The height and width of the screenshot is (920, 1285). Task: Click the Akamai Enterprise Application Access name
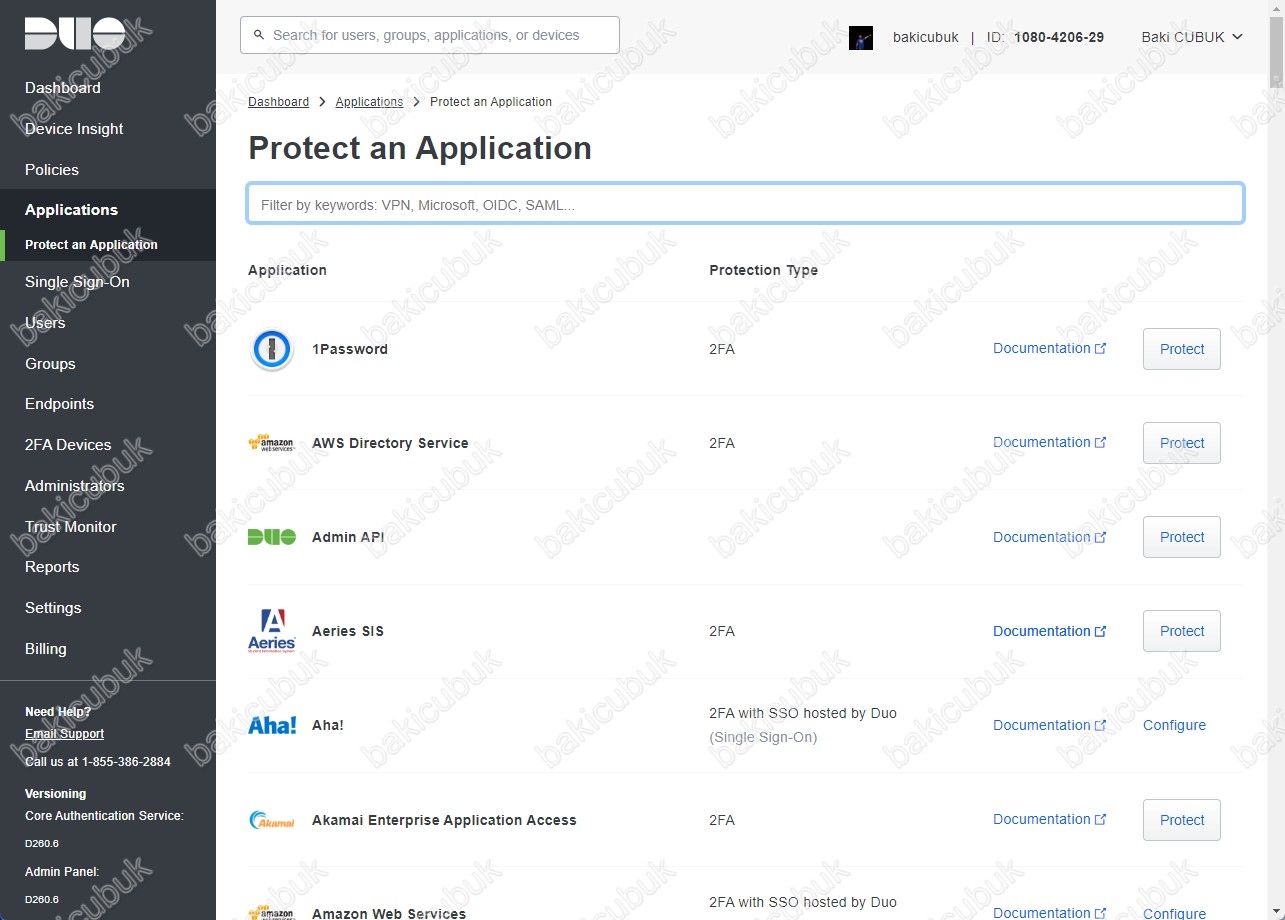[444, 820]
